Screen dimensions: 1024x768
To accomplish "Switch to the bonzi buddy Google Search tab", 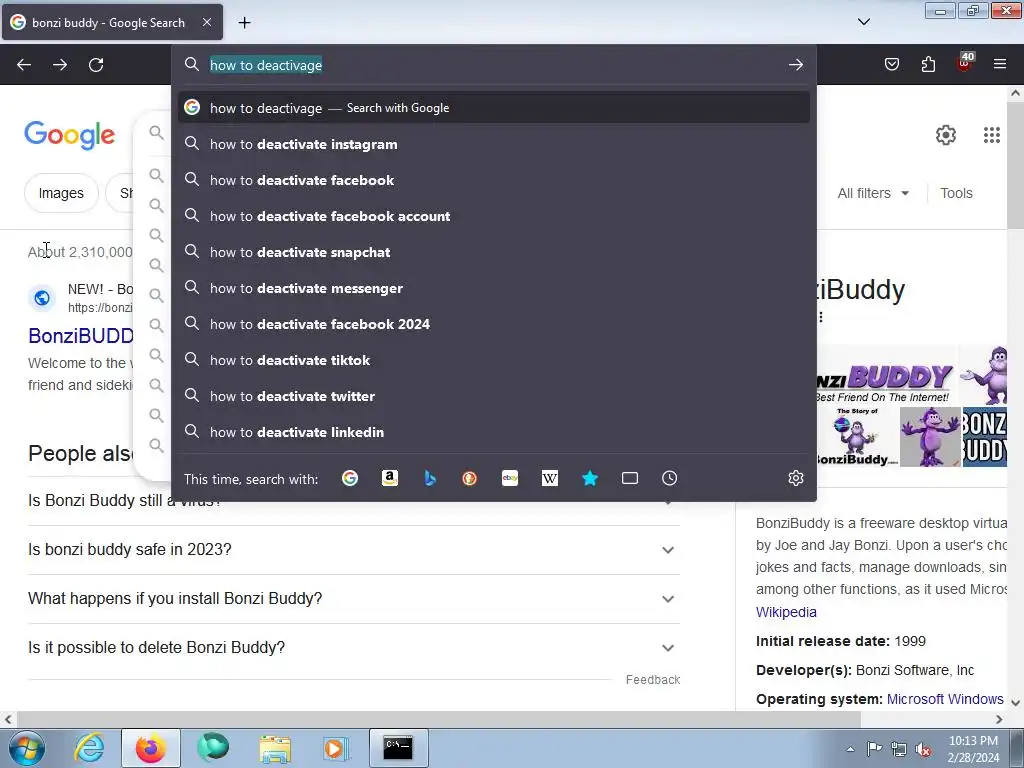I will (112, 22).
